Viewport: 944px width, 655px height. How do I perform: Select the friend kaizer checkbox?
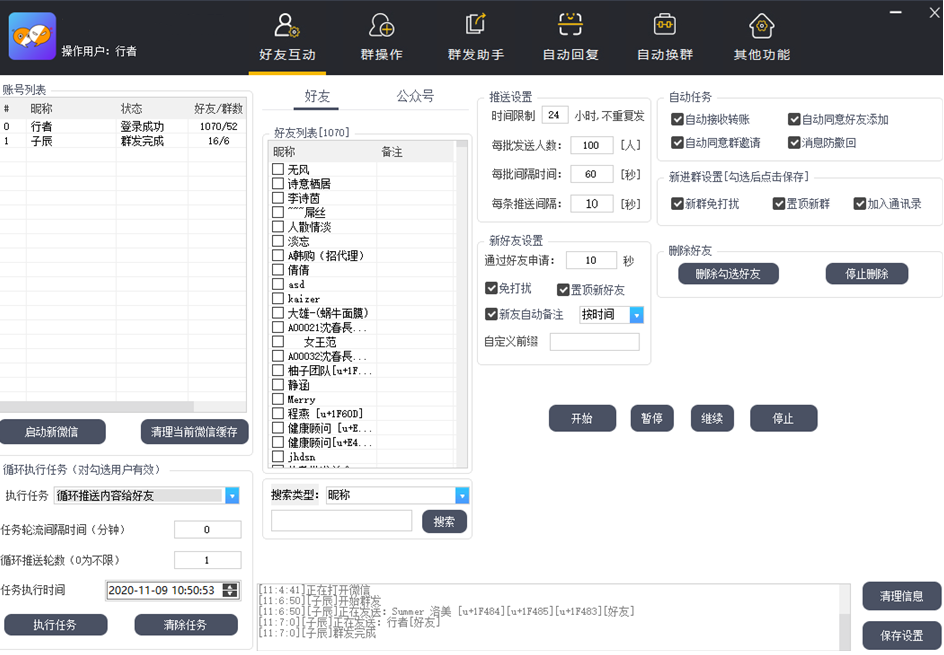point(278,299)
